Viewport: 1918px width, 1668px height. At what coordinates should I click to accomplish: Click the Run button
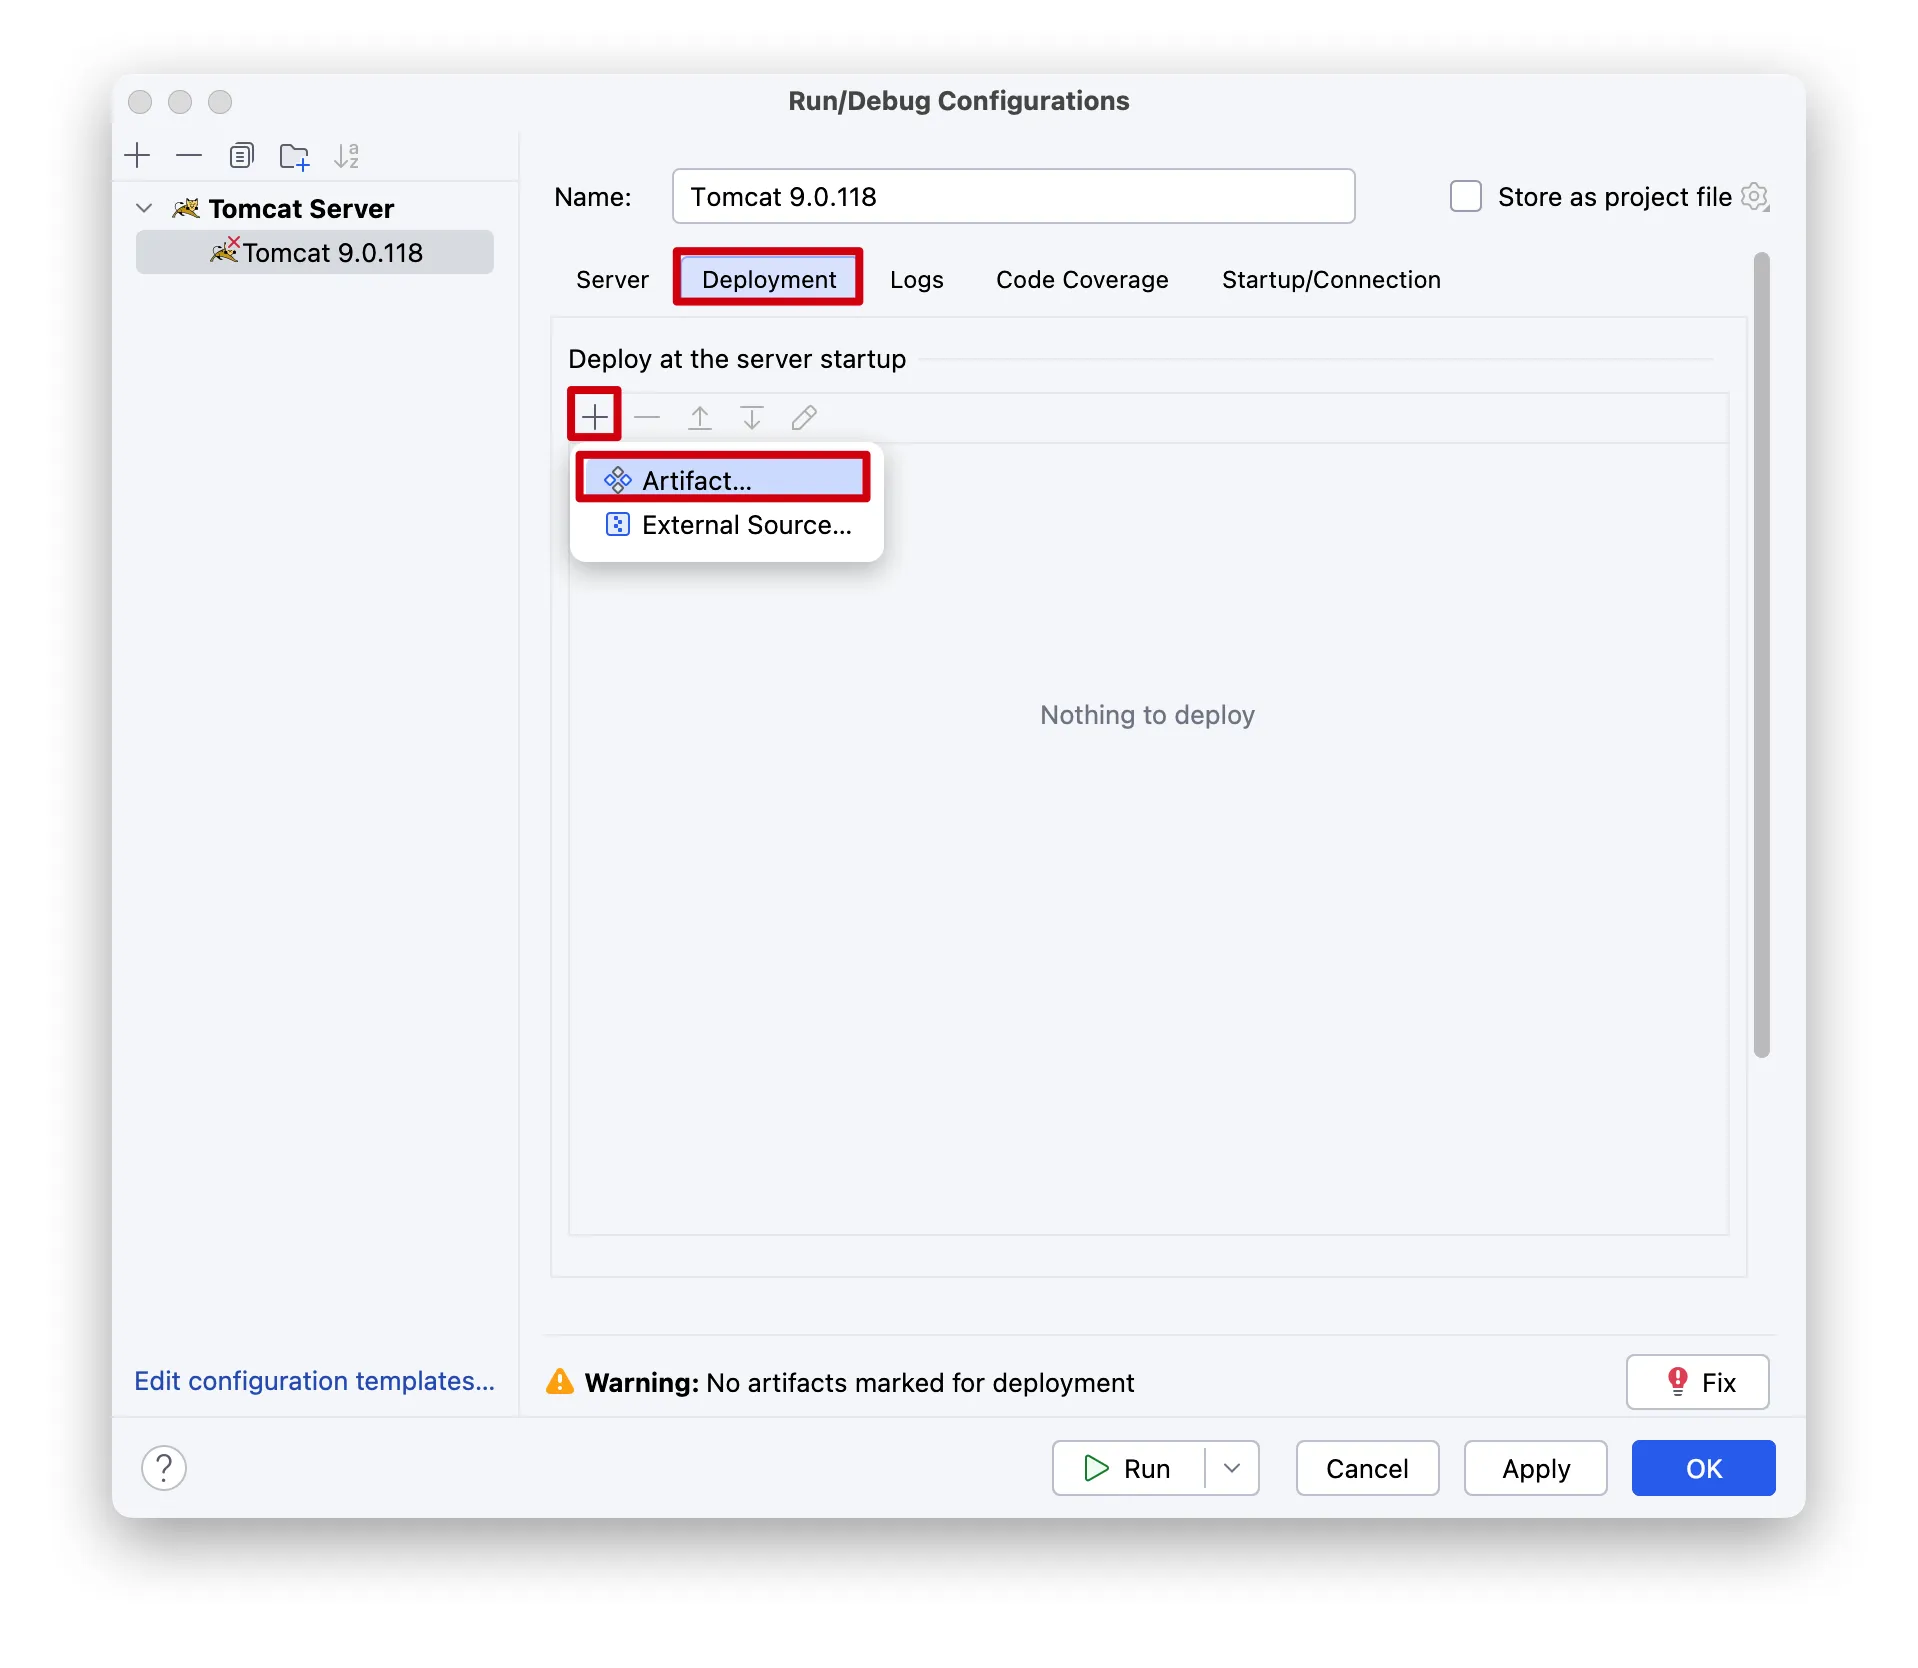pyautogui.click(x=1129, y=1468)
